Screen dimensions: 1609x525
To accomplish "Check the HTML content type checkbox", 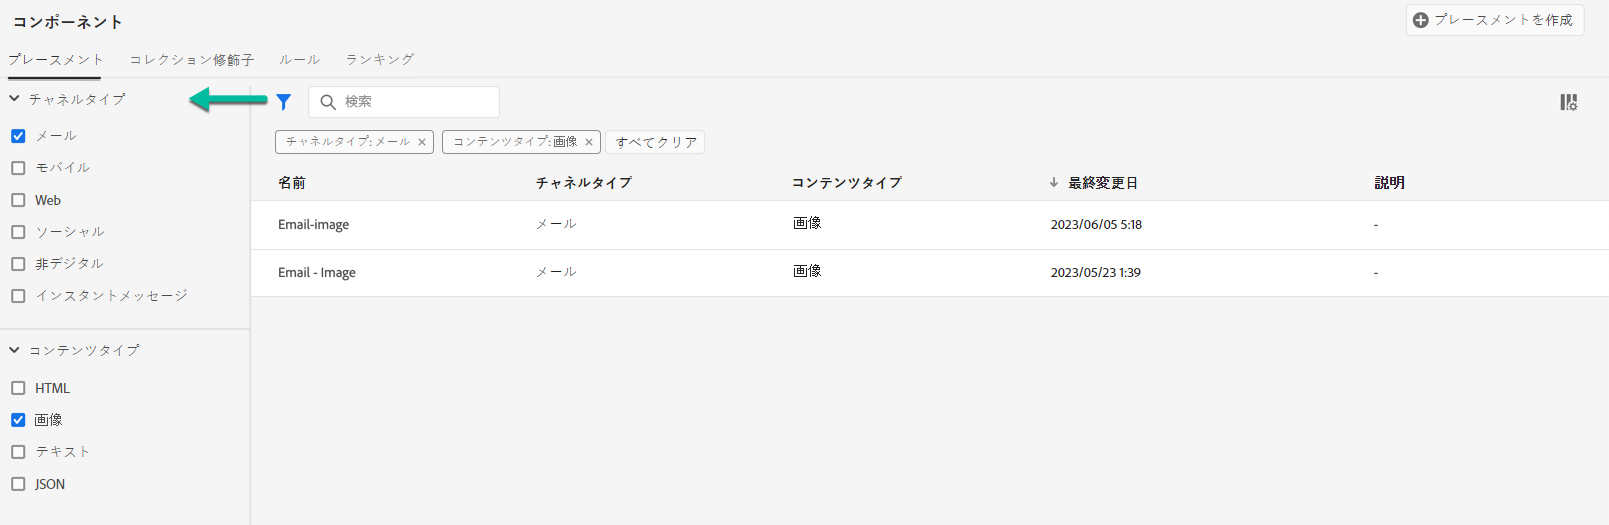I will (18, 388).
